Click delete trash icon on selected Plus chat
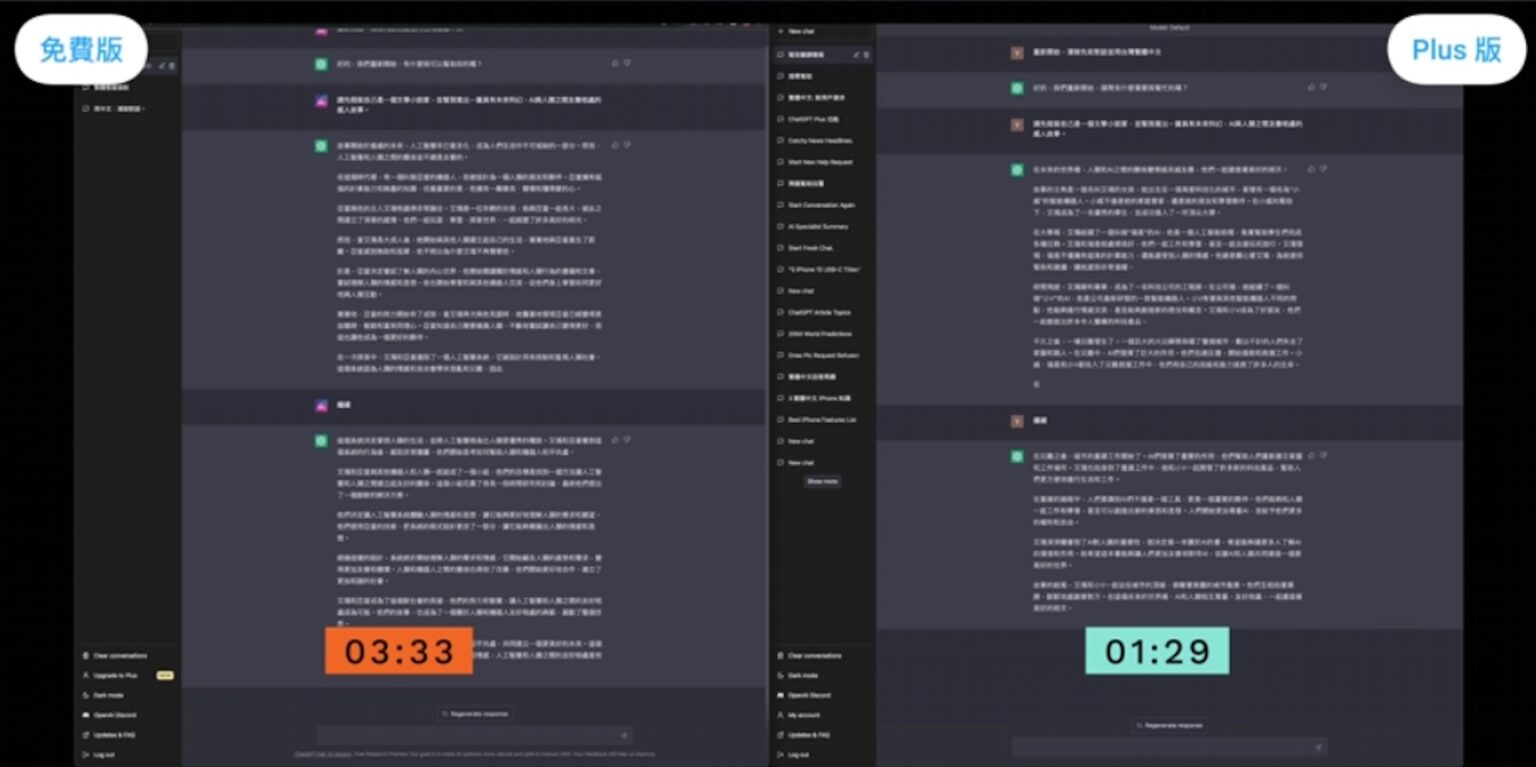1536x767 pixels. (866, 54)
